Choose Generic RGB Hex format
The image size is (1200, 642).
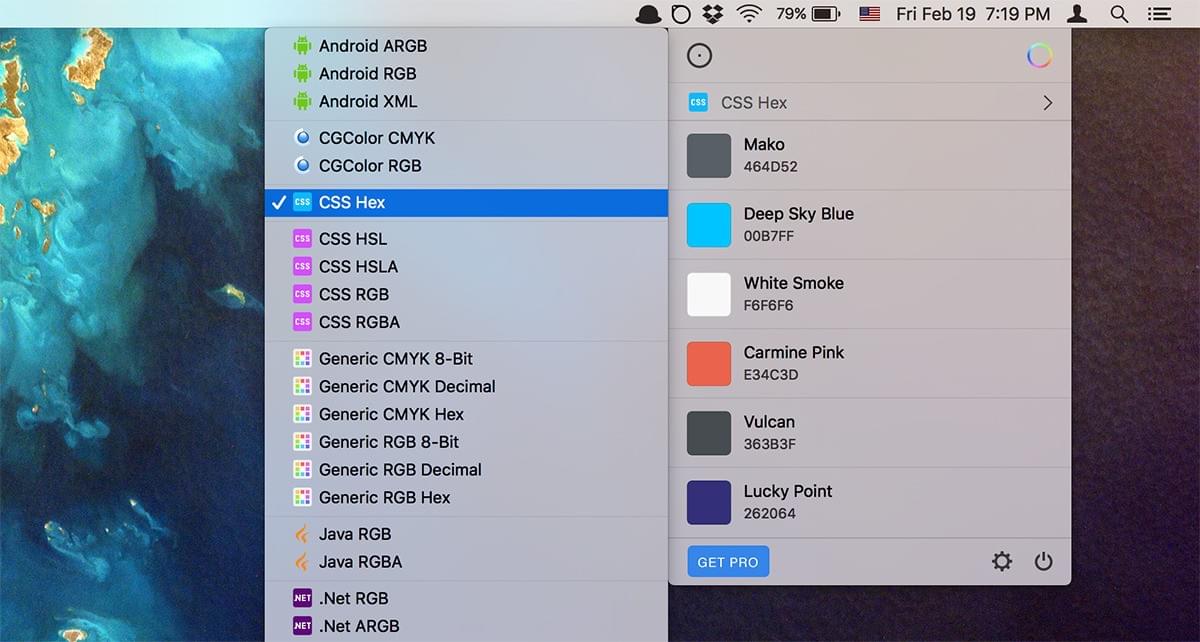pos(466,498)
